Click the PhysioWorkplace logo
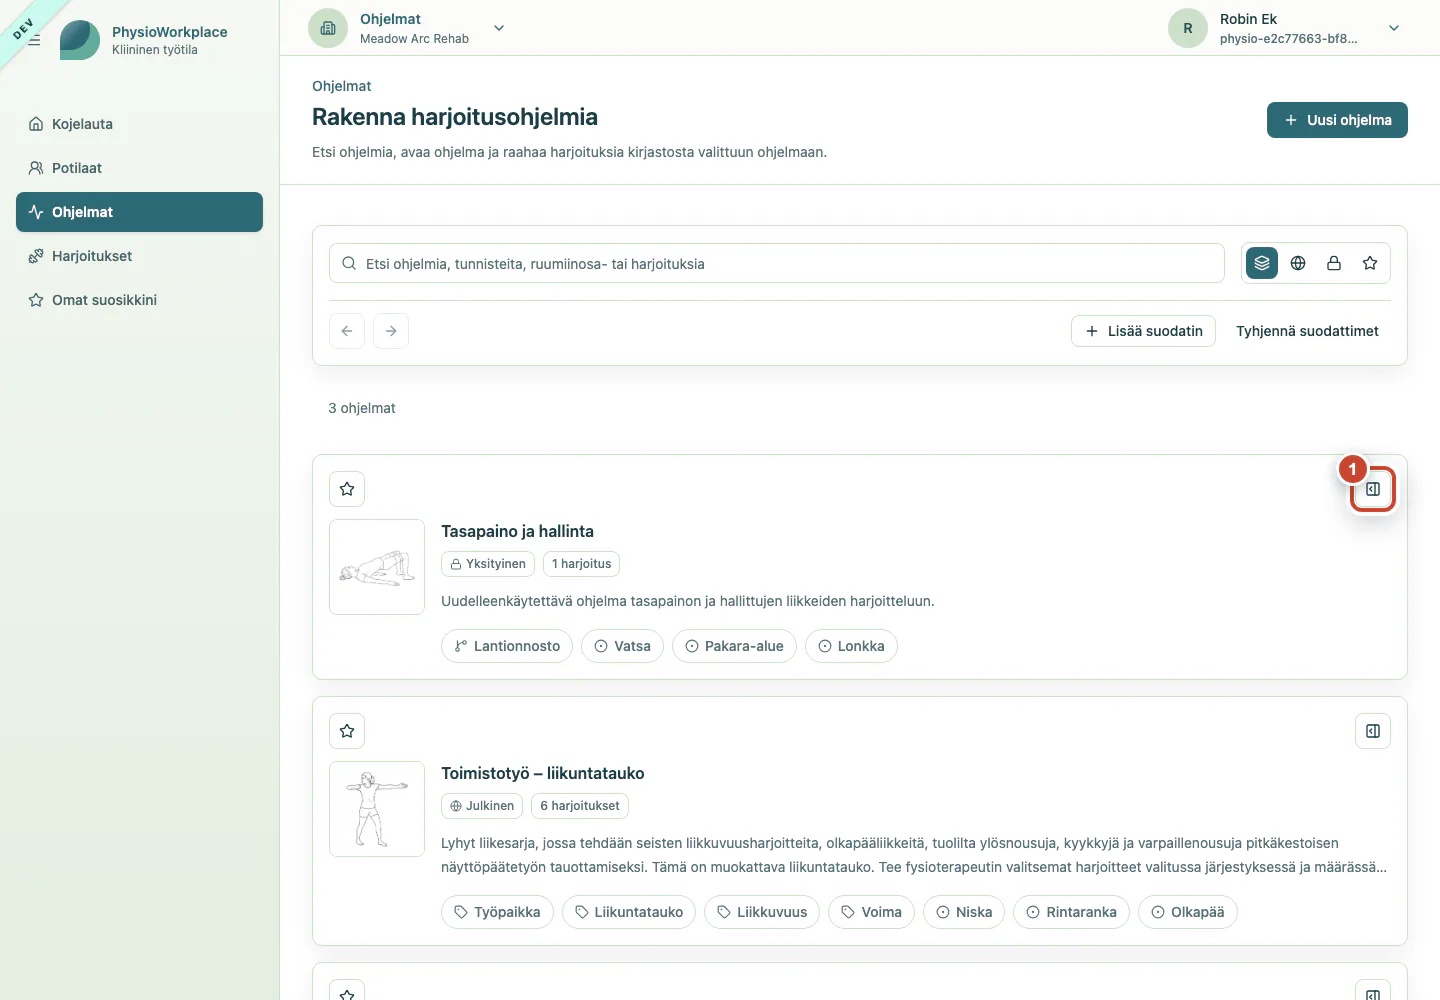The height and width of the screenshot is (1000, 1440). tap(80, 40)
